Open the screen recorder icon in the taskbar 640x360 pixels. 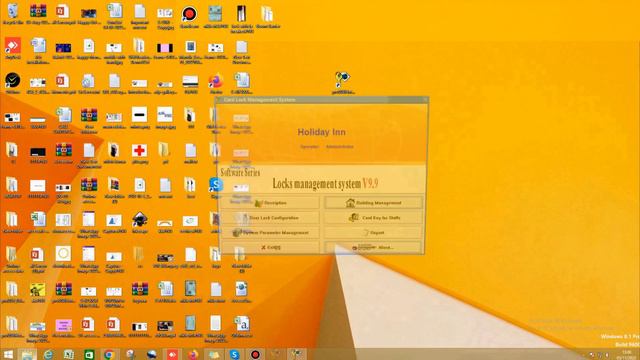coord(255,354)
